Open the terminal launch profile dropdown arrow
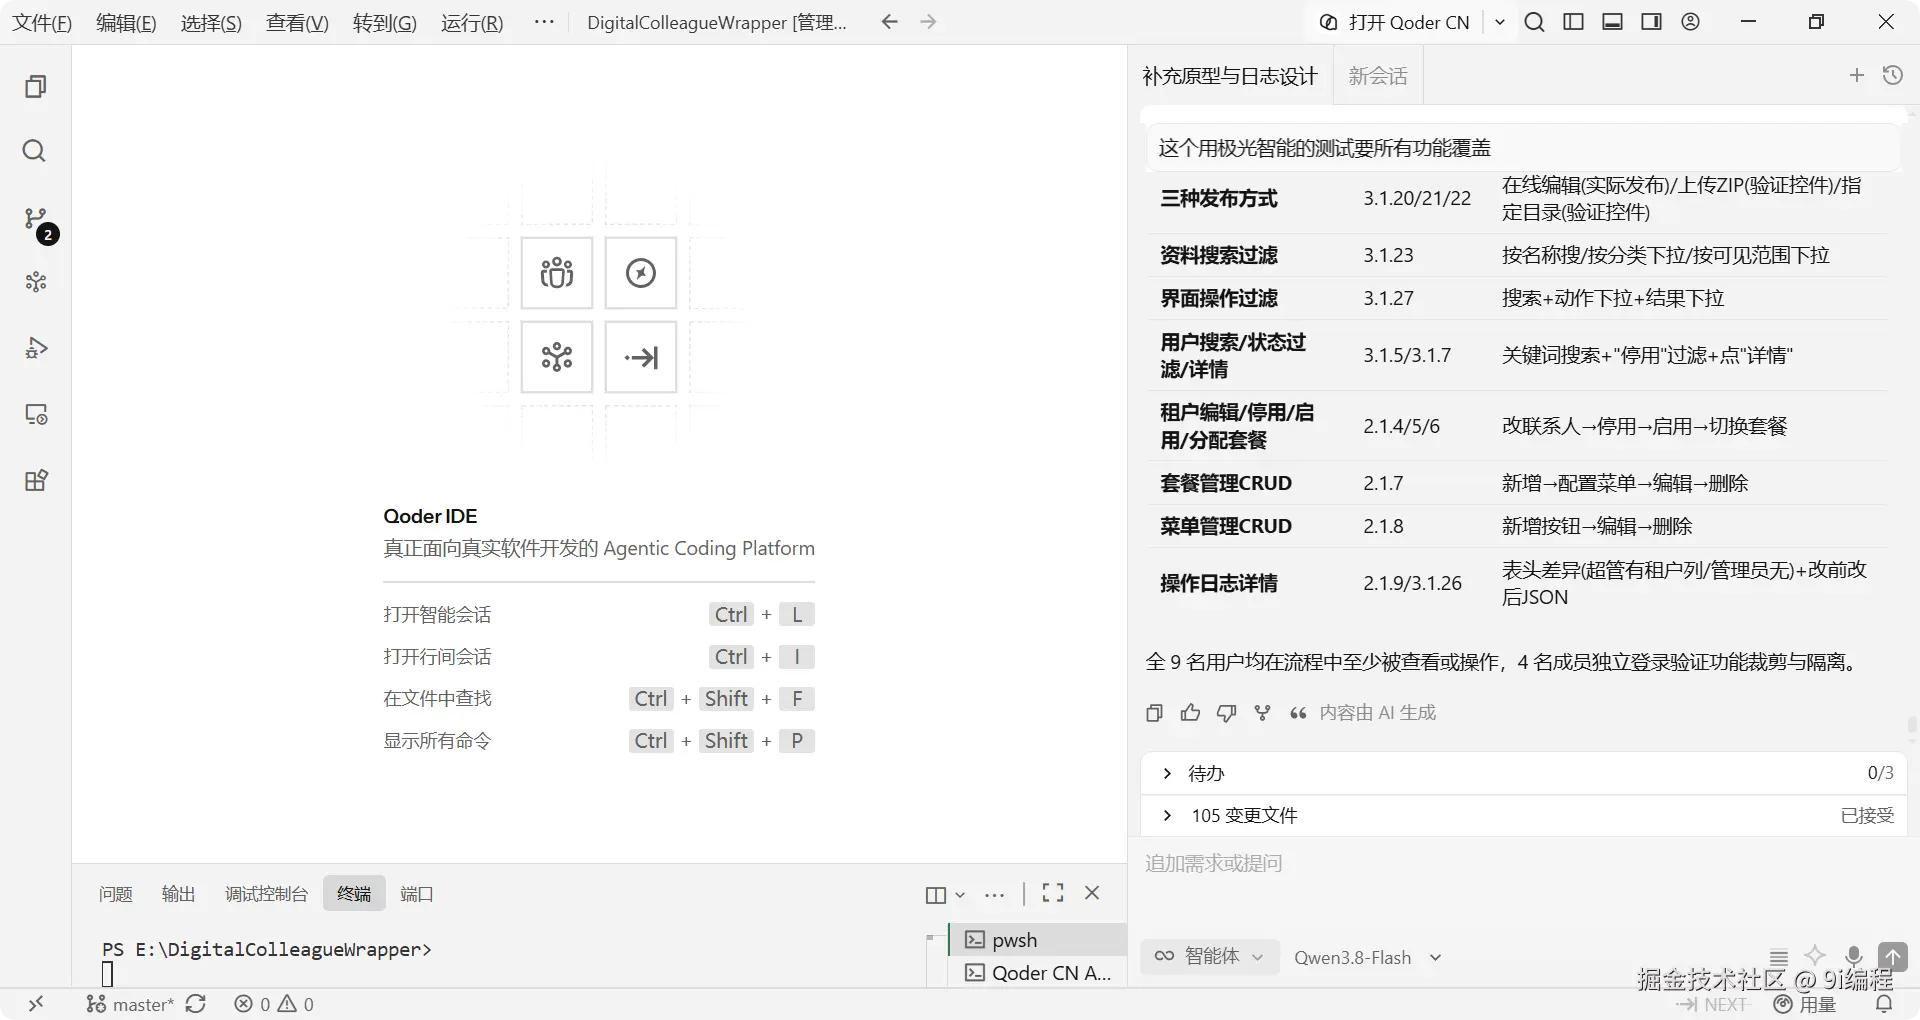Screen dimensions: 1920x1020 click(x=960, y=895)
